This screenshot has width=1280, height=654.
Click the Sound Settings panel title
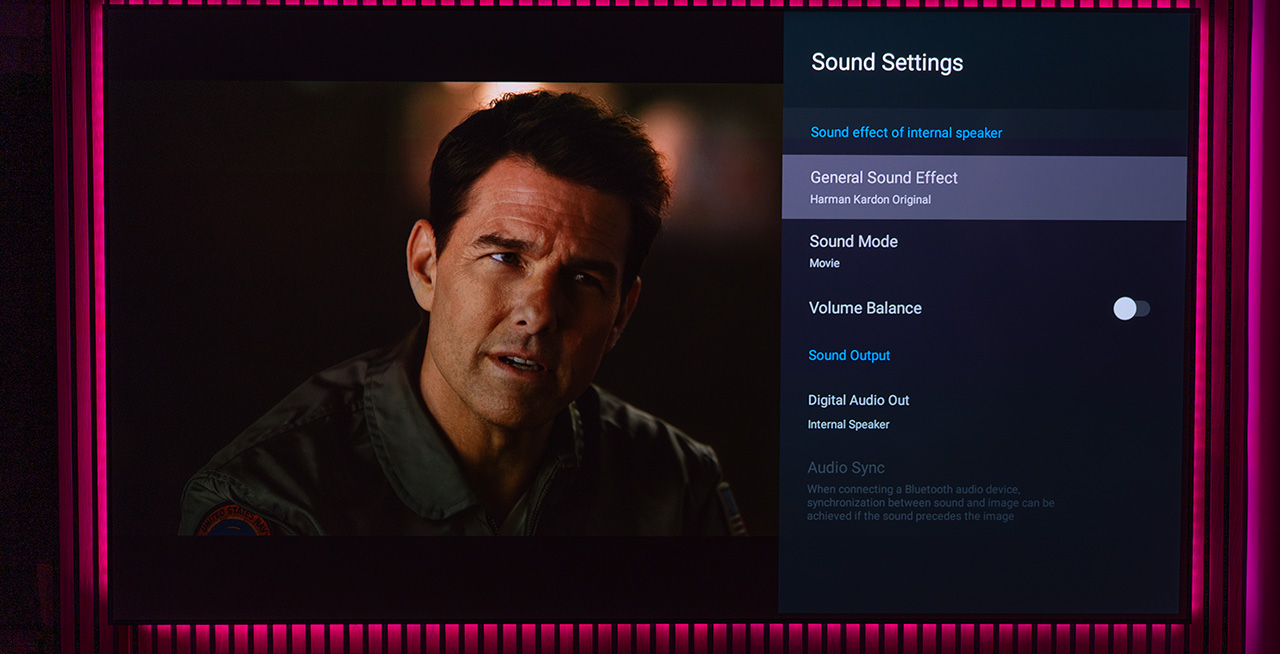tap(886, 63)
